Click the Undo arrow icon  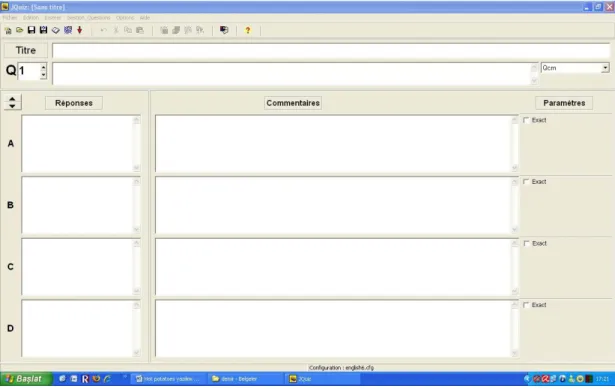coord(104,30)
